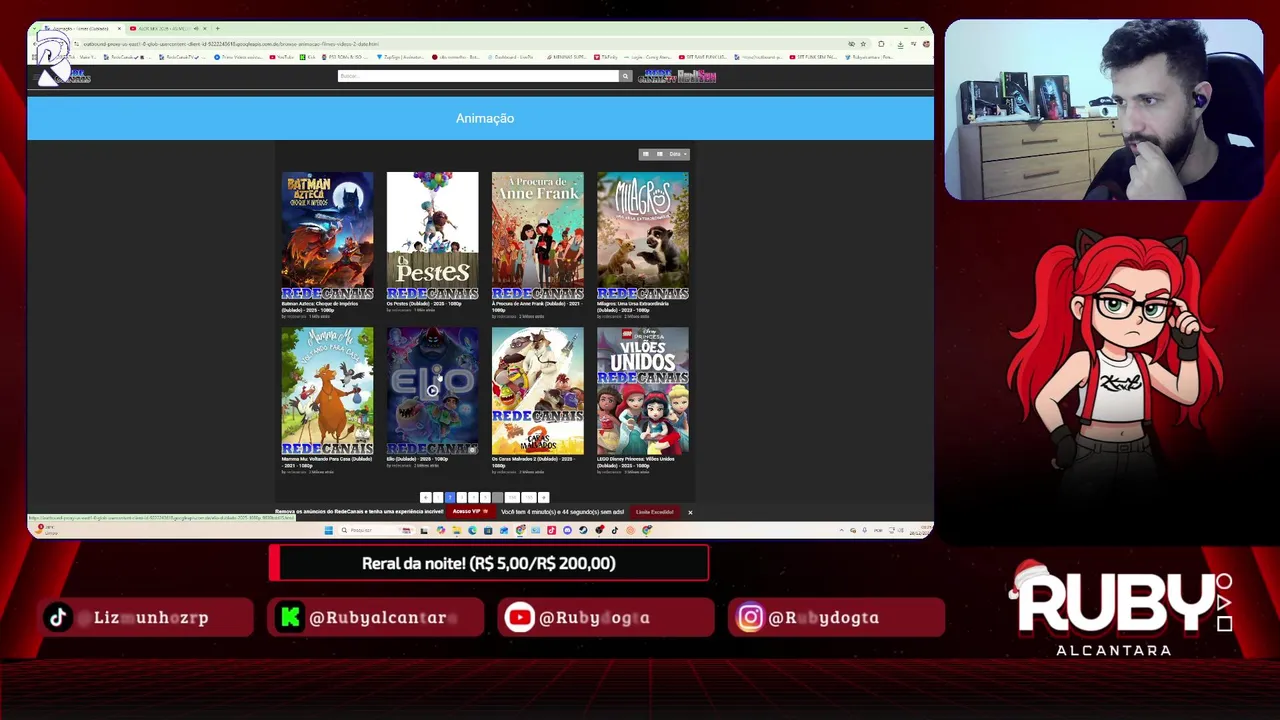Open the YouTube bookmark in bookmarks bar
This screenshot has width=1280, height=720.
click(x=281, y=57)
